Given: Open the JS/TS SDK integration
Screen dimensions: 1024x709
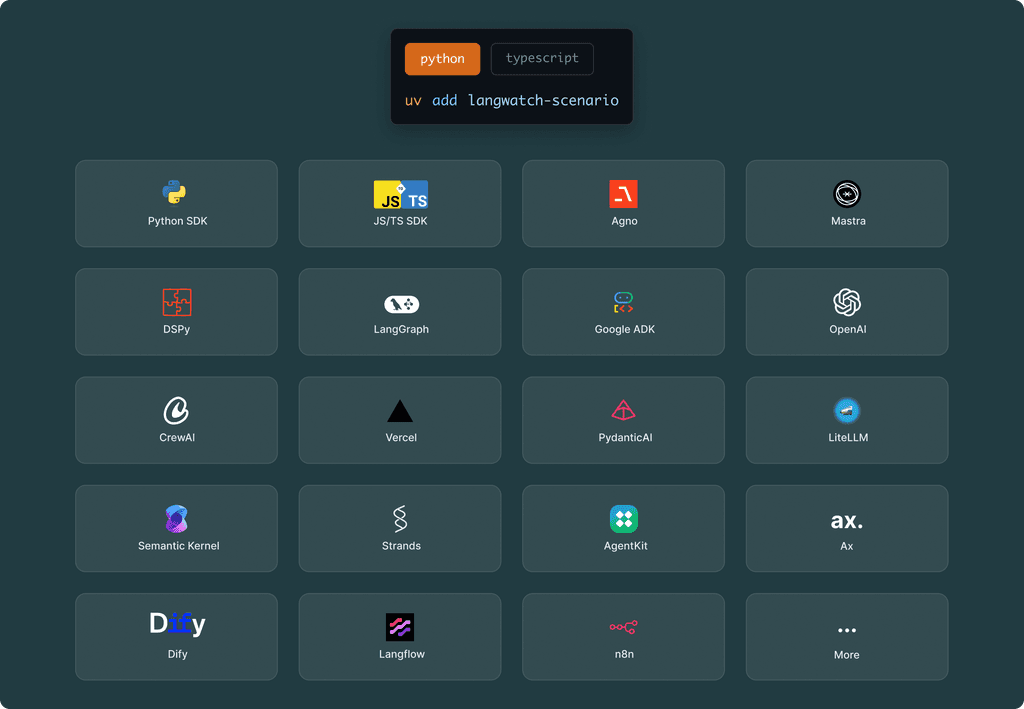Looking at the screenshot, I should (400, 204).
